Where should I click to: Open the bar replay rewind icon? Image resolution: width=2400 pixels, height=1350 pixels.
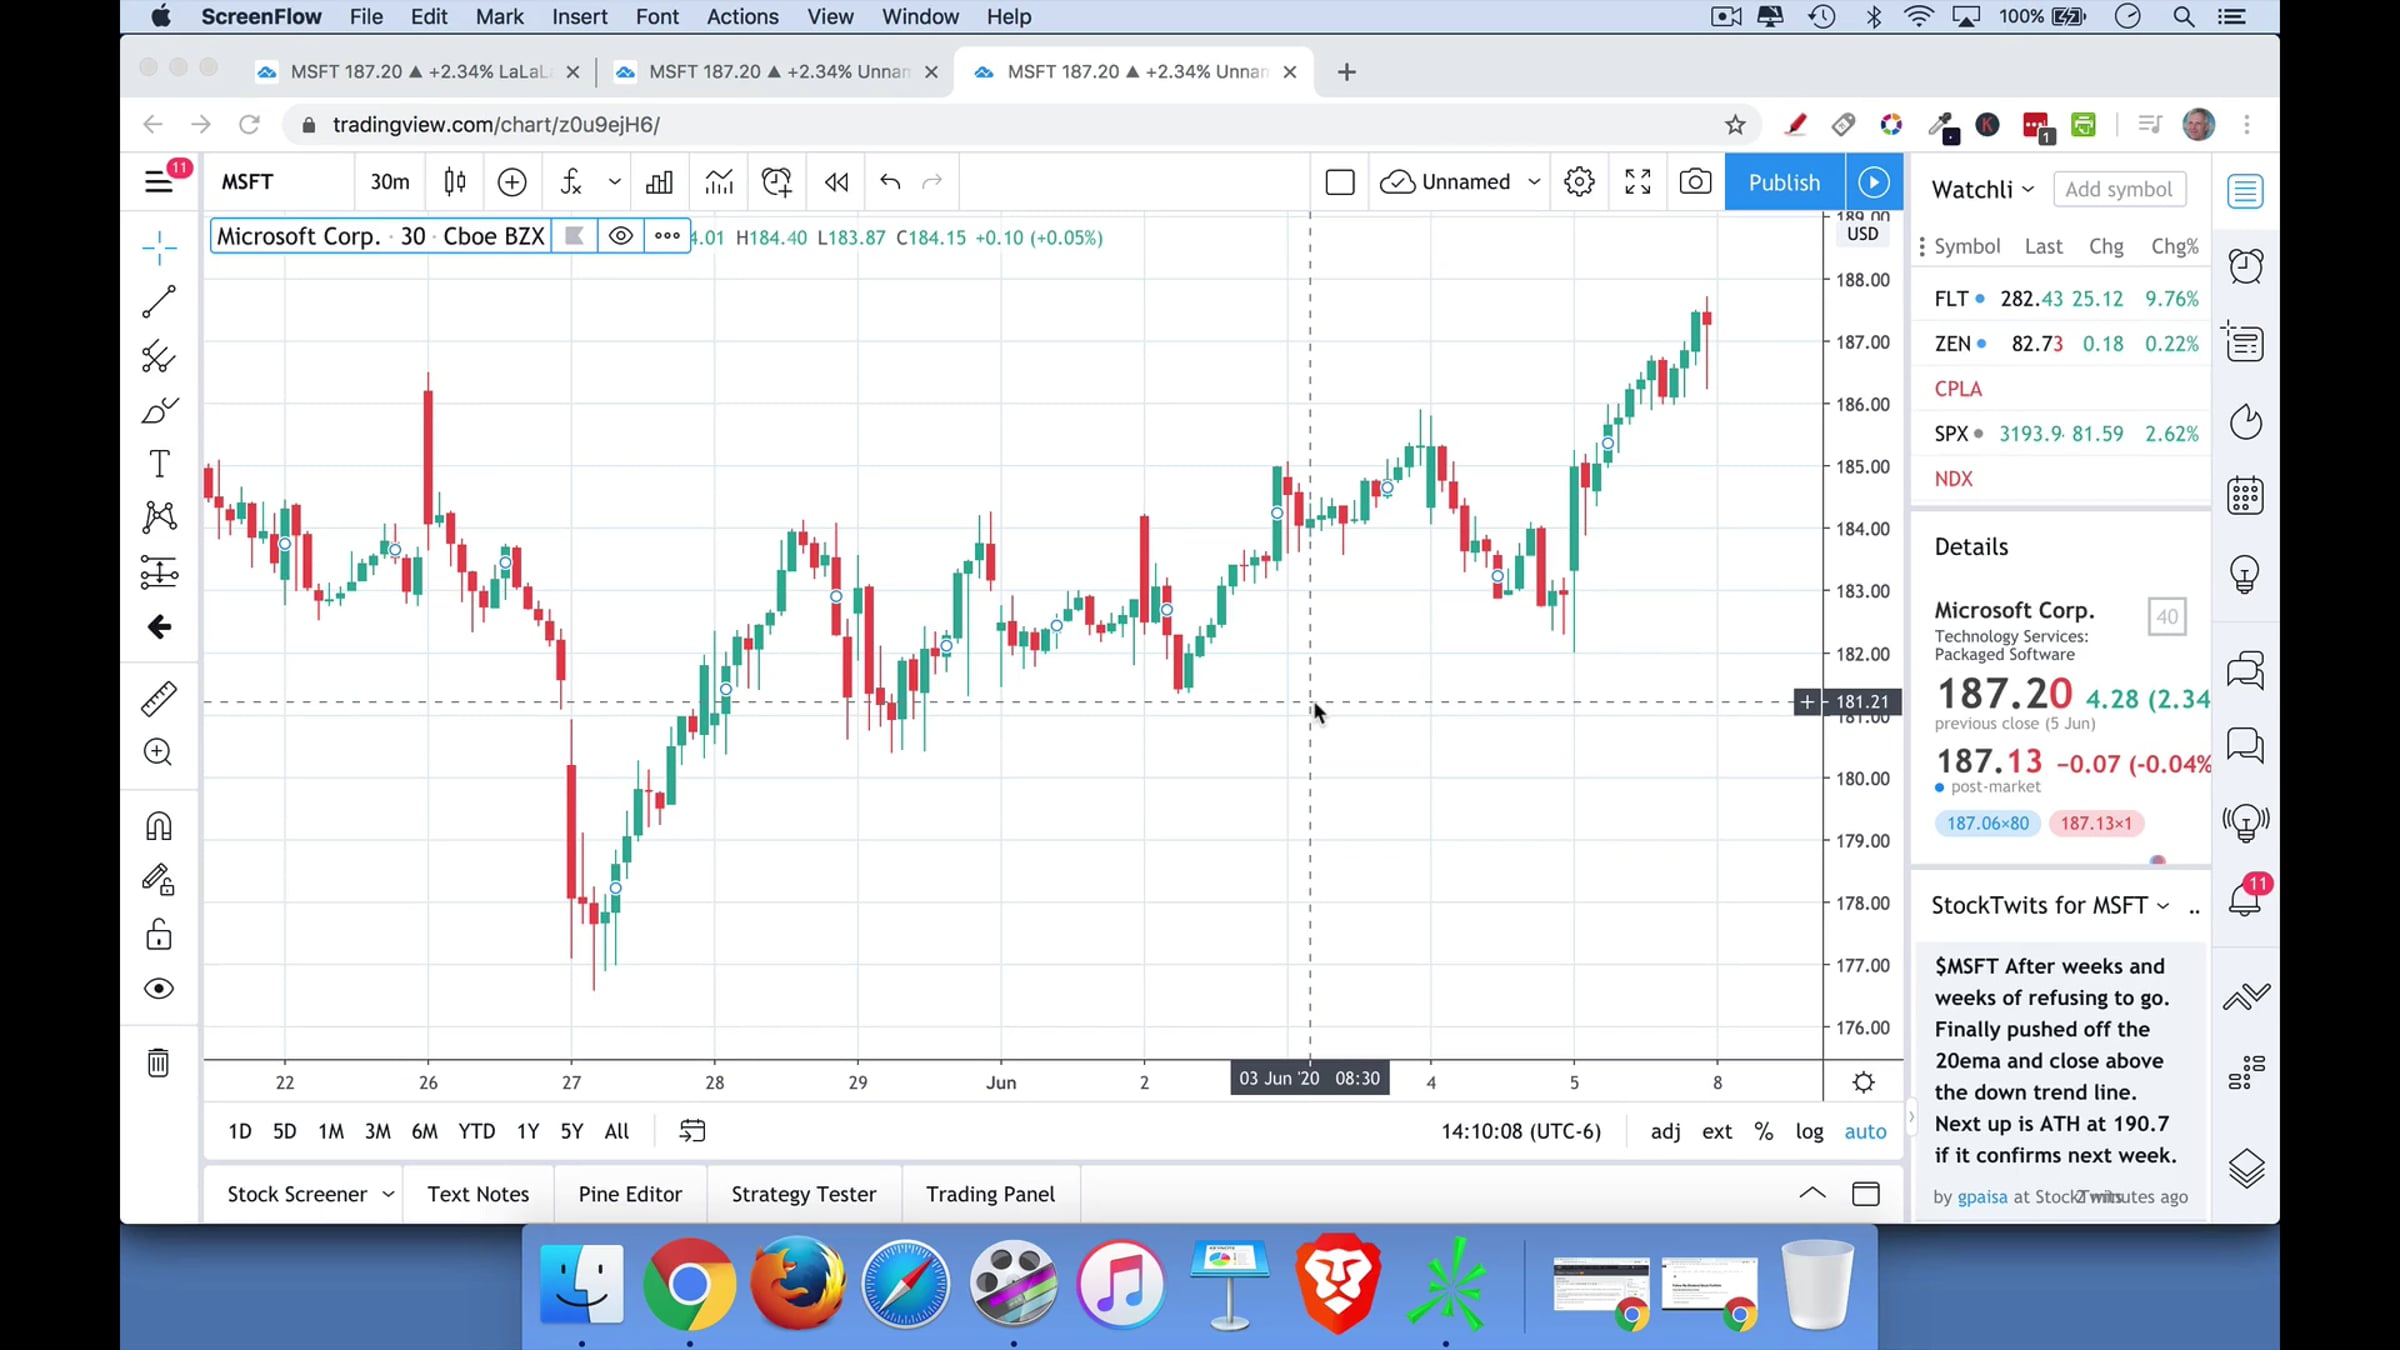pos(836,182)
